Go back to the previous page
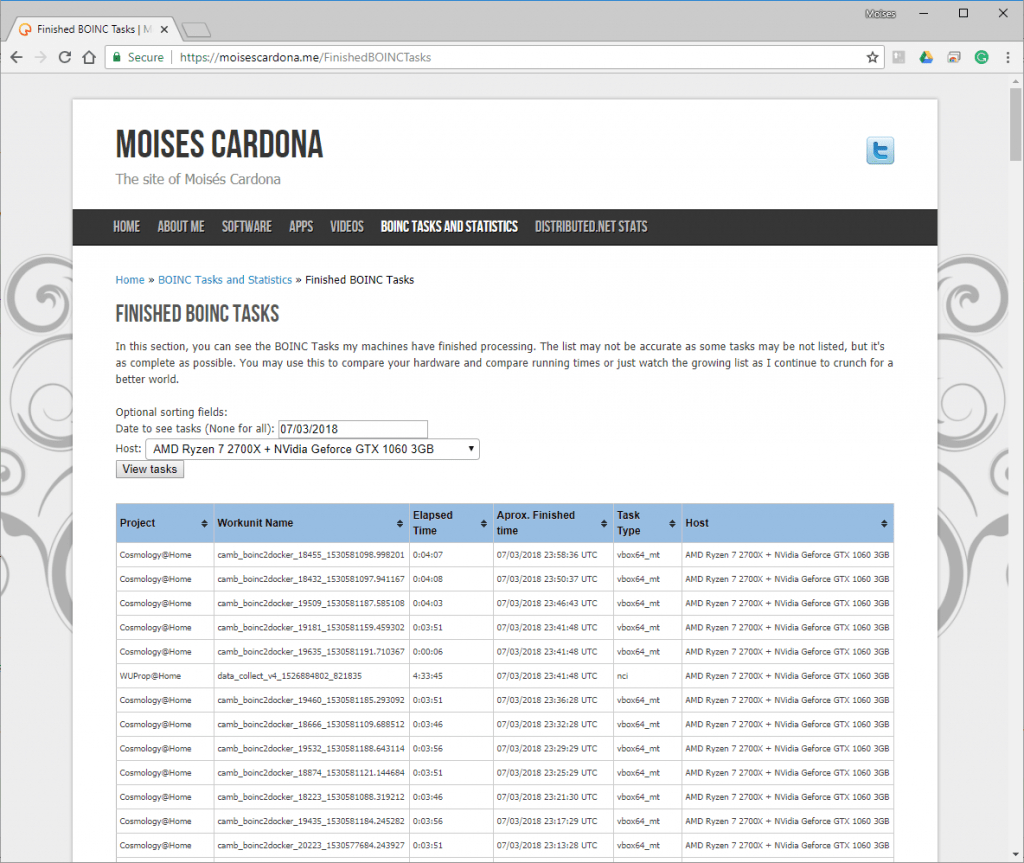The image size is (1024, 863). 16,57
